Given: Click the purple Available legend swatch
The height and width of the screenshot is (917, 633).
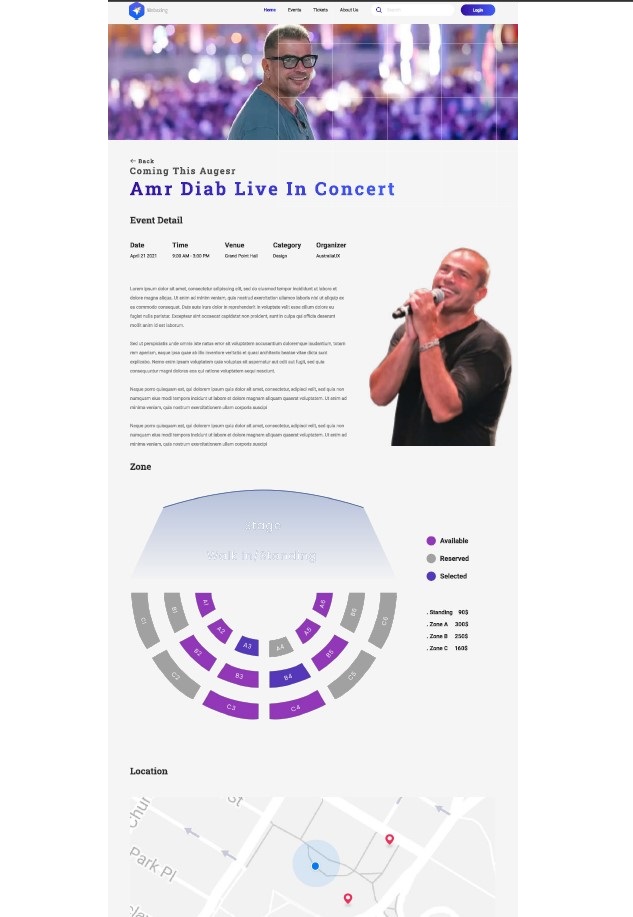Looking at the screenshot, I should coord(432,541).
